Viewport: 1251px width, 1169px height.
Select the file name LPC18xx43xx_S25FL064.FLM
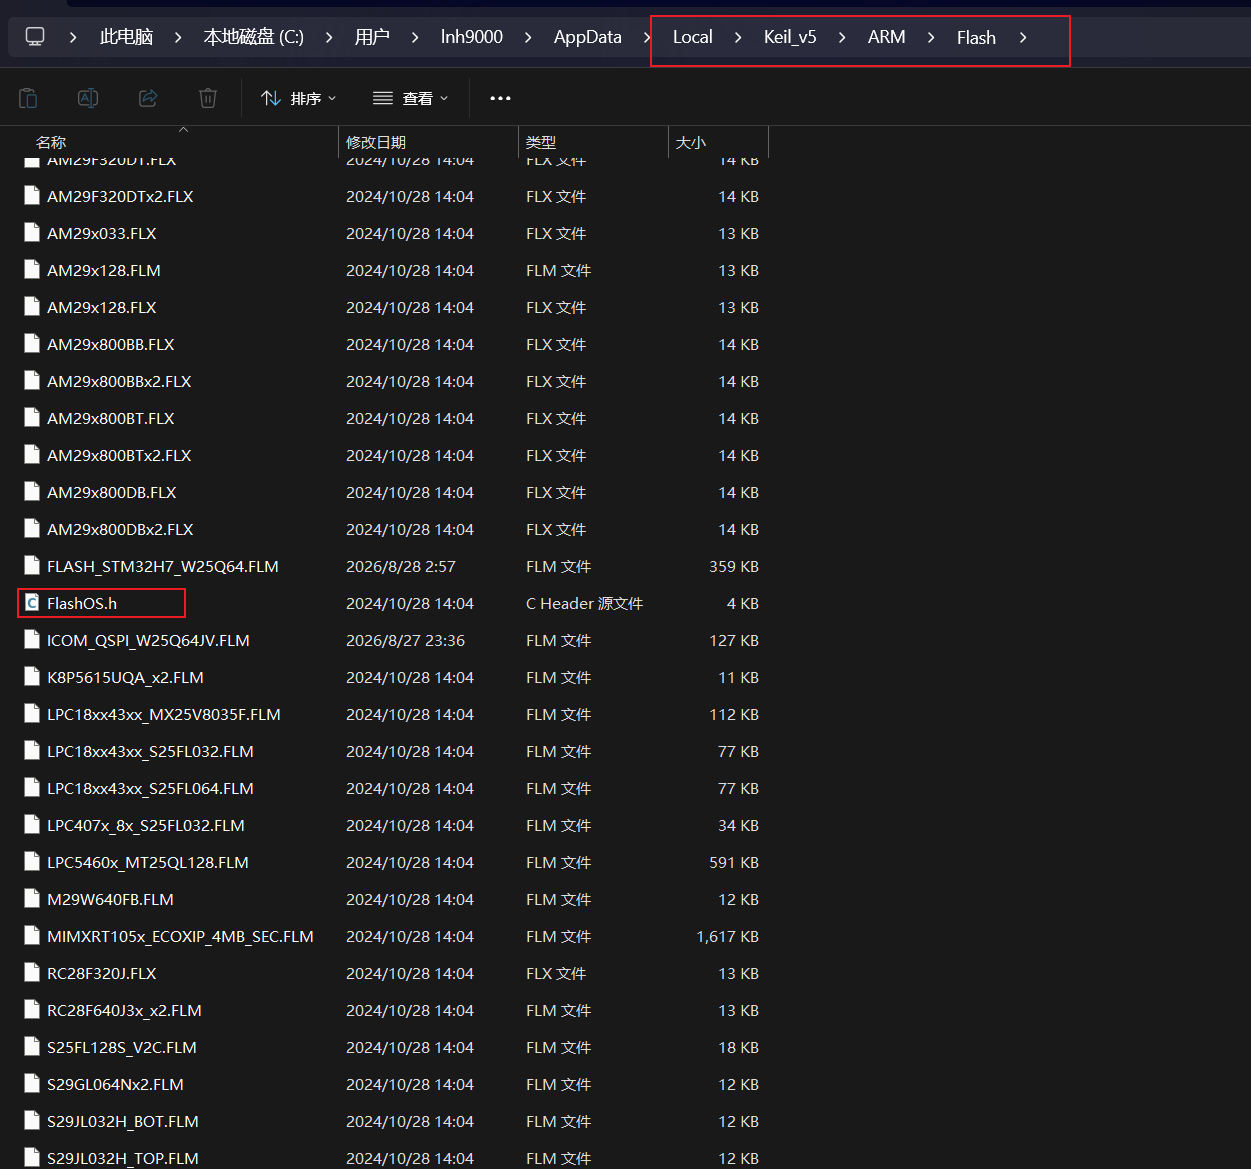pyautogui.click(x=150, y=788)
